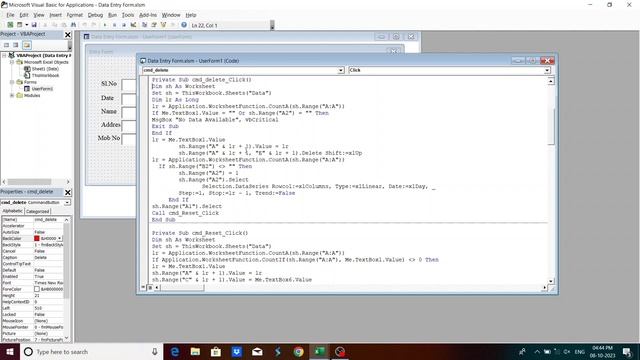Click the Break pause icon in toolbar
The height and width of the screenshot is (360, 640).
coord(114,25)
